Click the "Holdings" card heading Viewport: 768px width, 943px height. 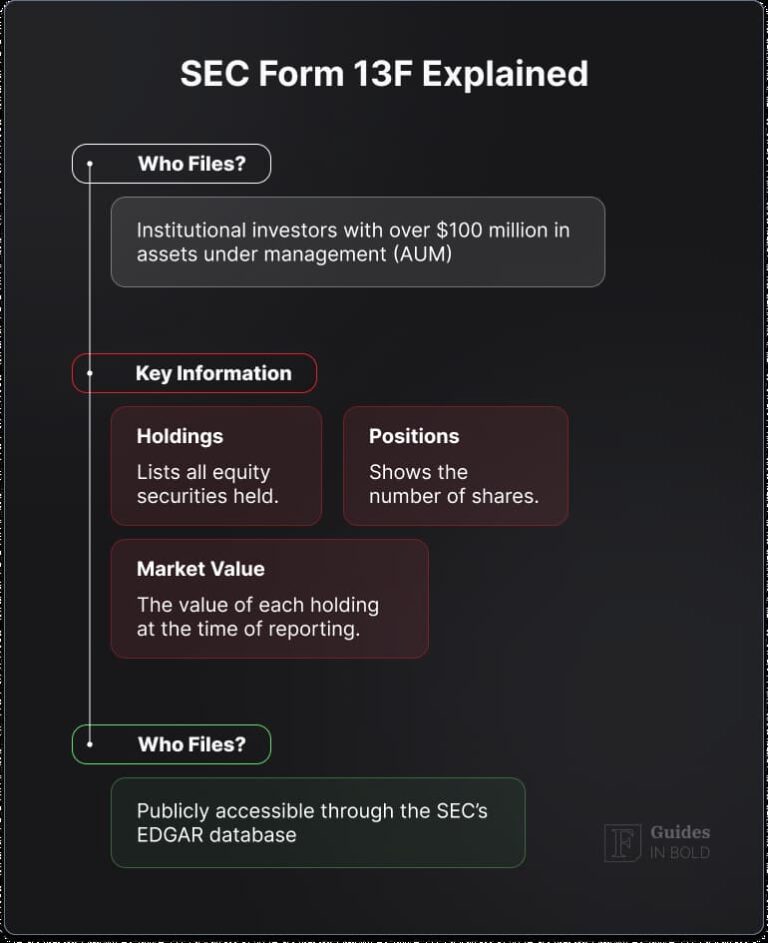(180, 436)
